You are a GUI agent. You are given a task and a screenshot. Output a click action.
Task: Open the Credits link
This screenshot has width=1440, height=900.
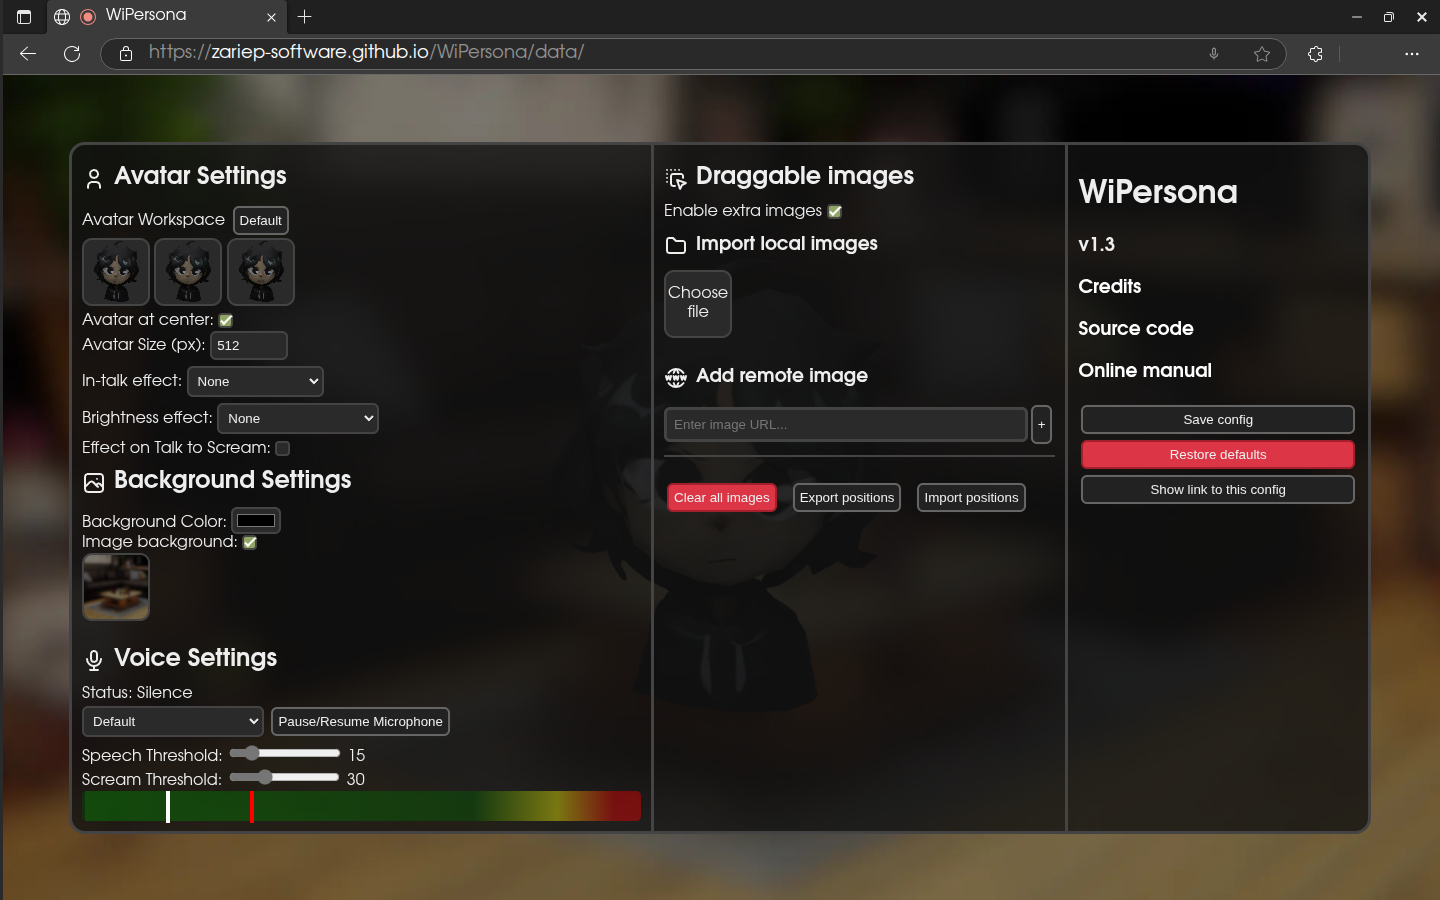pos(1110,286)
